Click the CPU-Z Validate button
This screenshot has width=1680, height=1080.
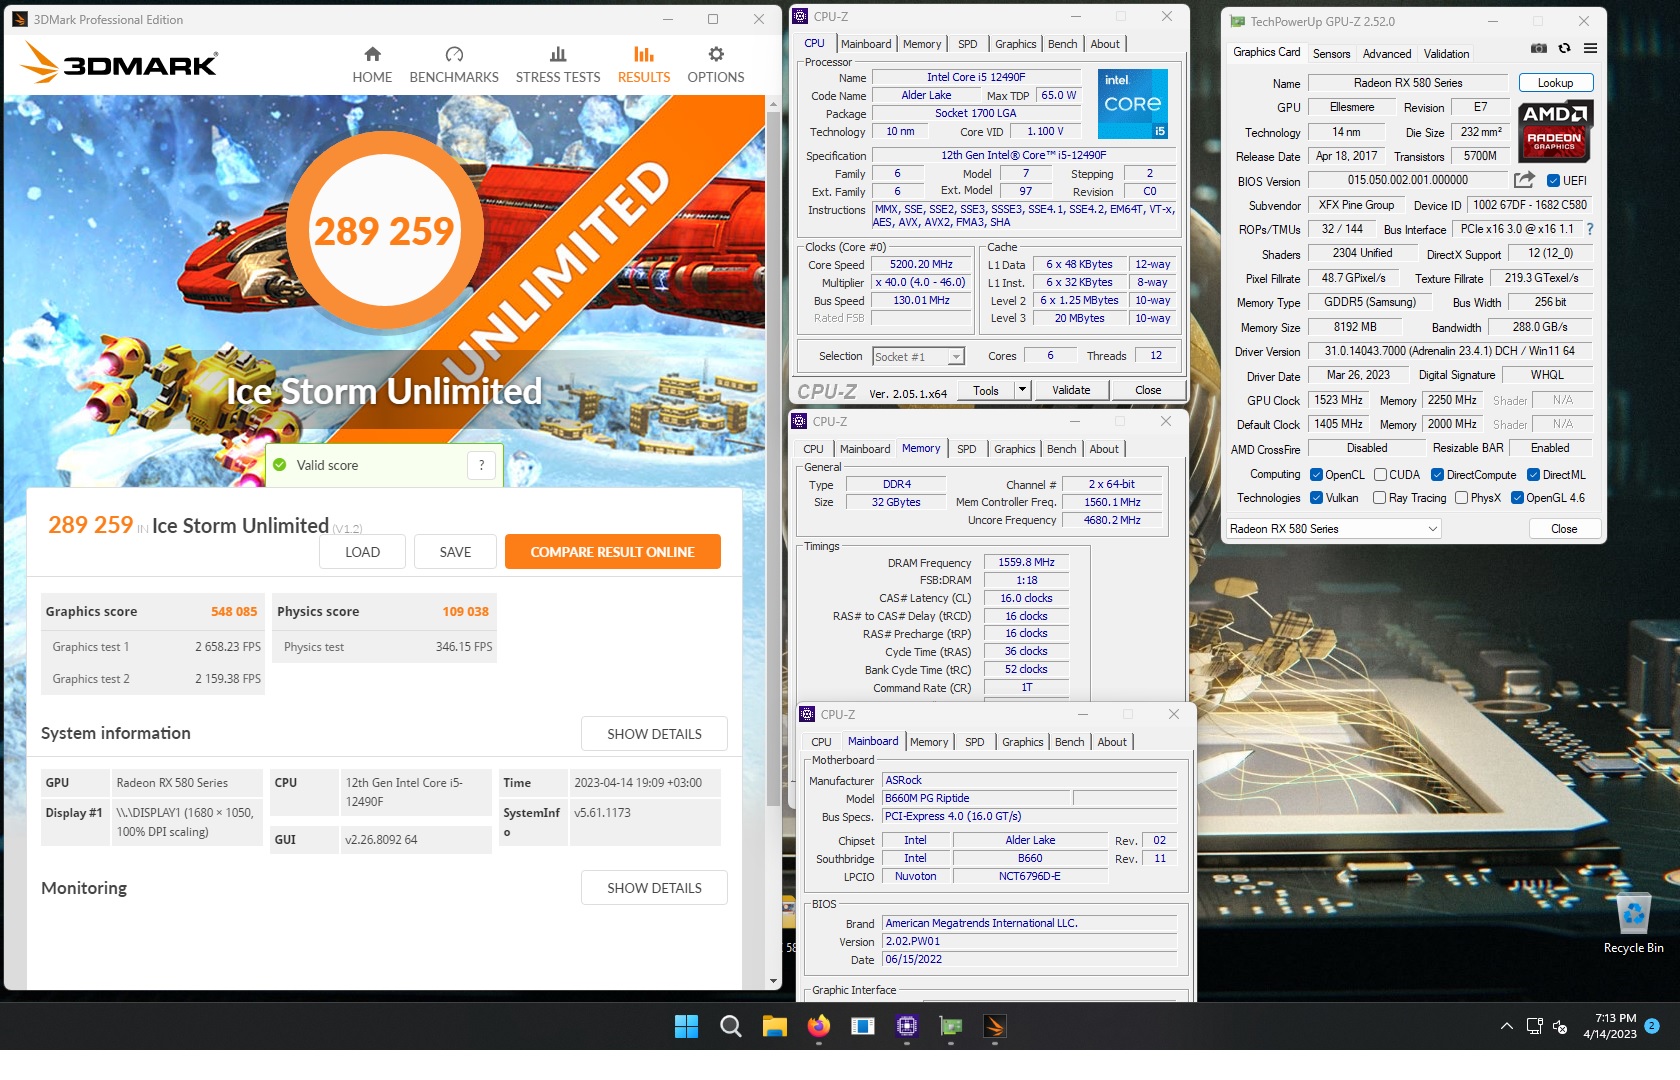point(1071,390)
